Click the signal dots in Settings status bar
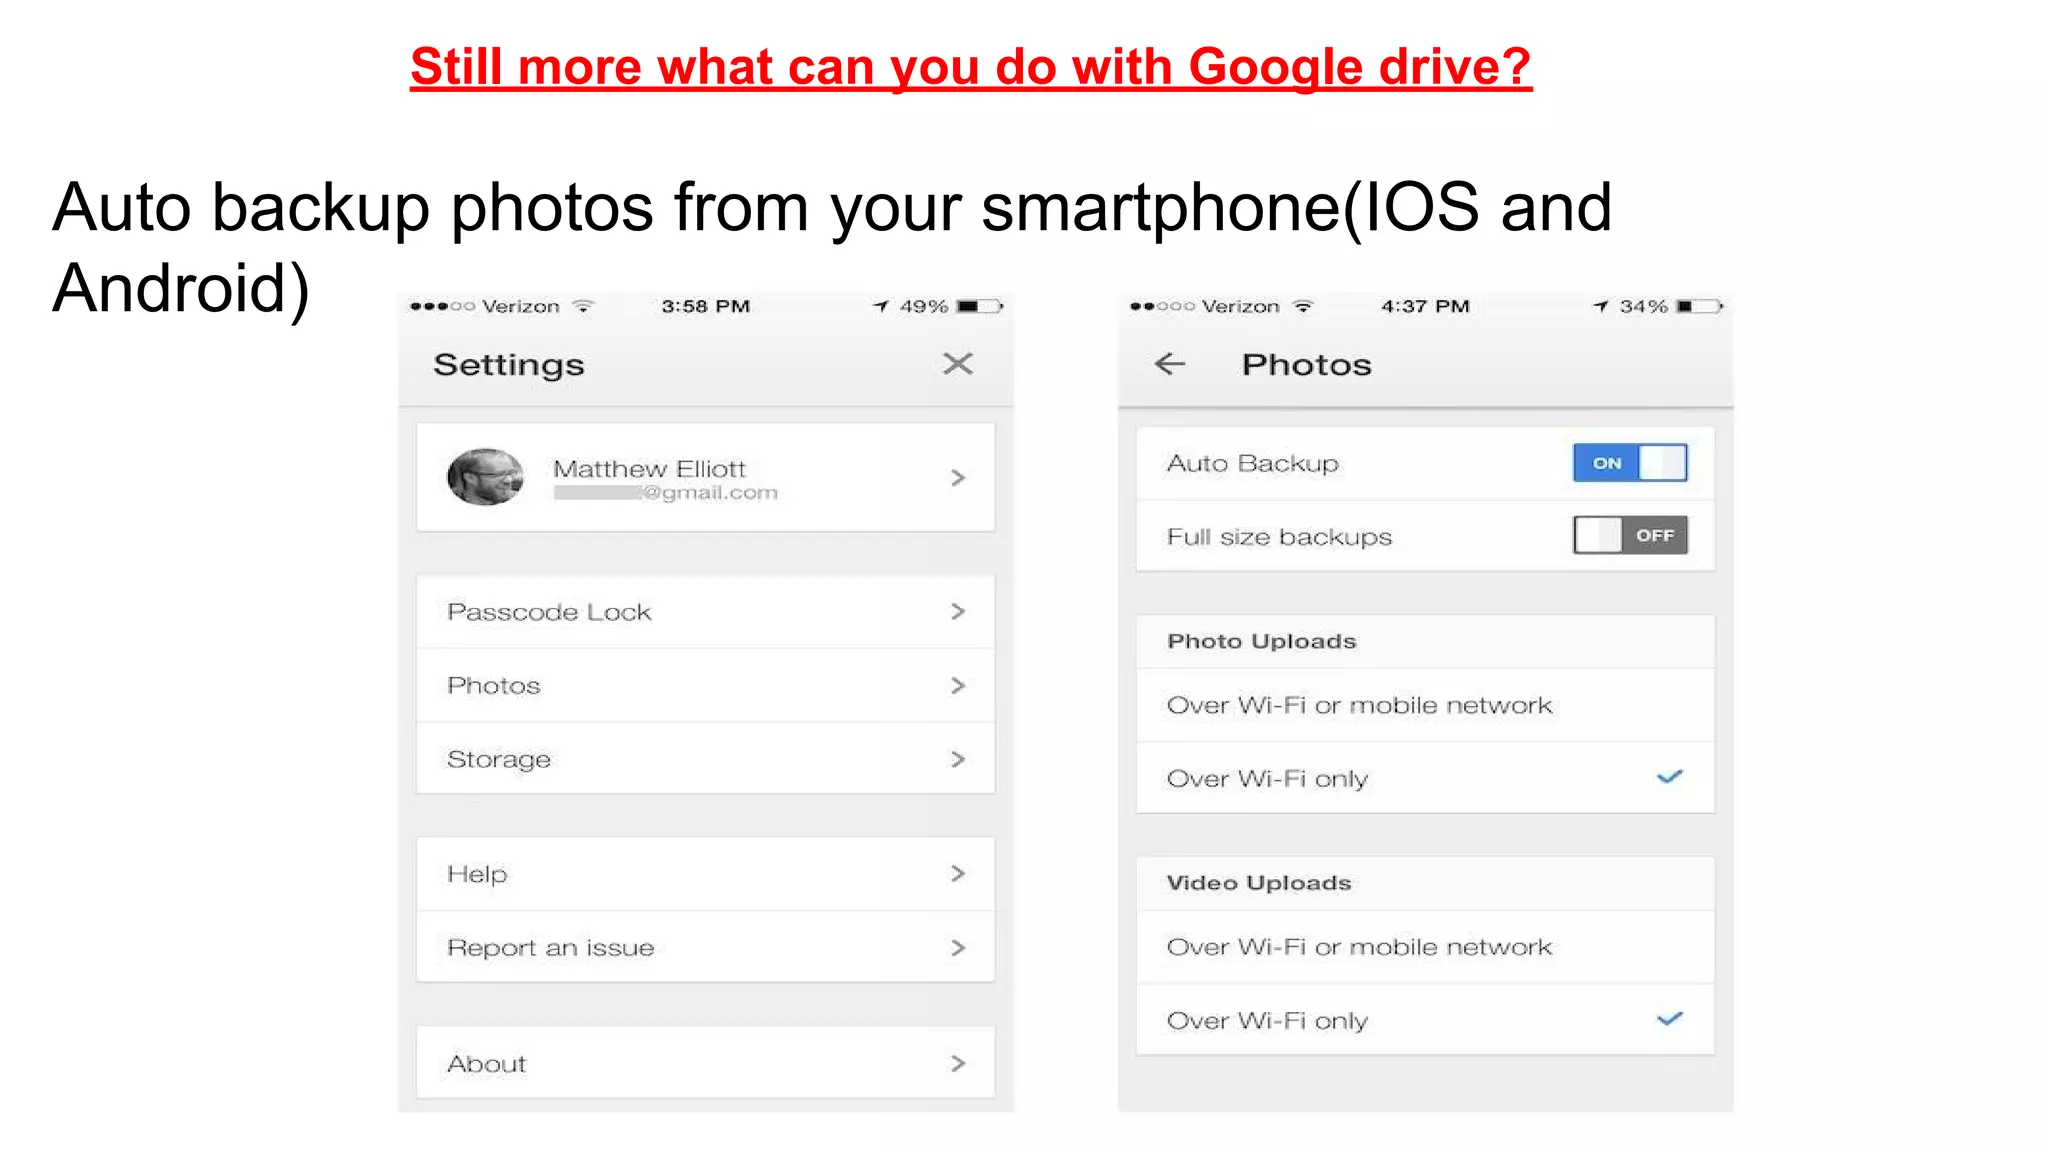Screen dimensions: 2048x1152 (x=442, y=306)
